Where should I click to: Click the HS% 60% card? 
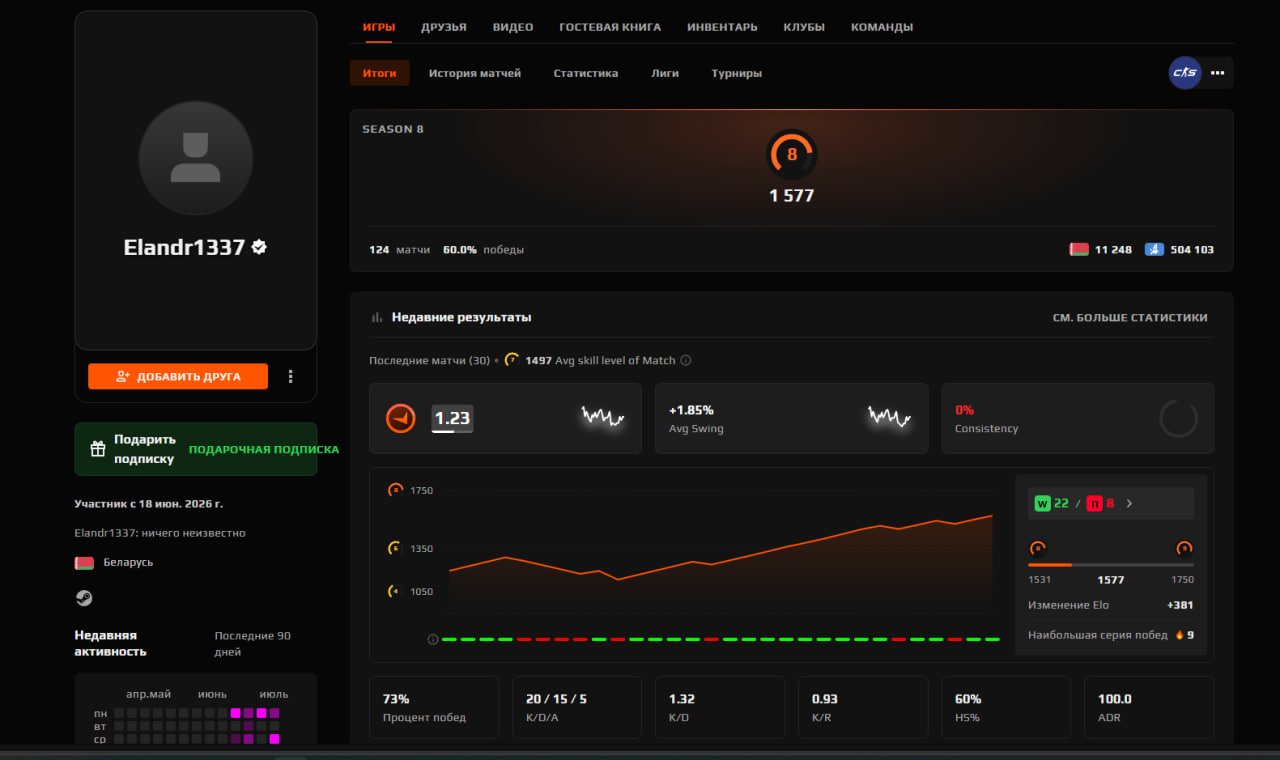(x=1006, y=707)
